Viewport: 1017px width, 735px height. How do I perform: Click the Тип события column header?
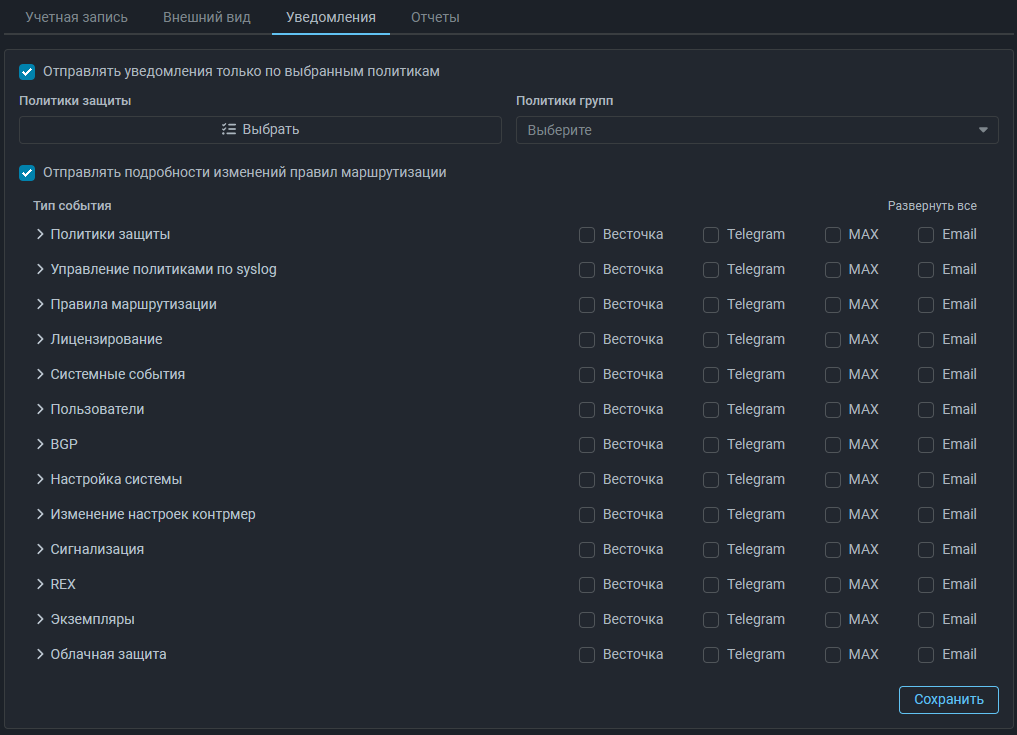(x=72, y=206)
